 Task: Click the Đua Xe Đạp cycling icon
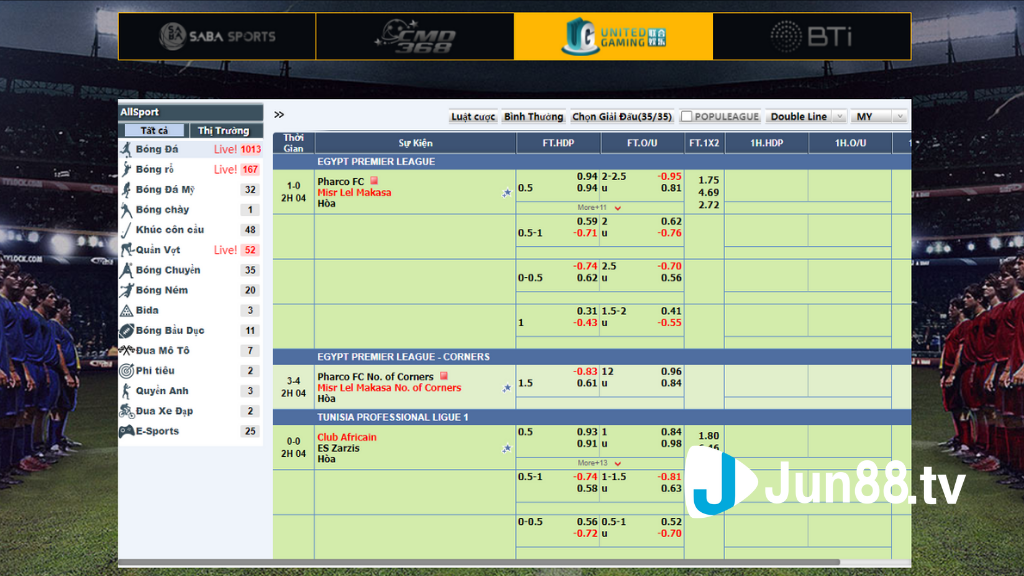coord(126,411)
